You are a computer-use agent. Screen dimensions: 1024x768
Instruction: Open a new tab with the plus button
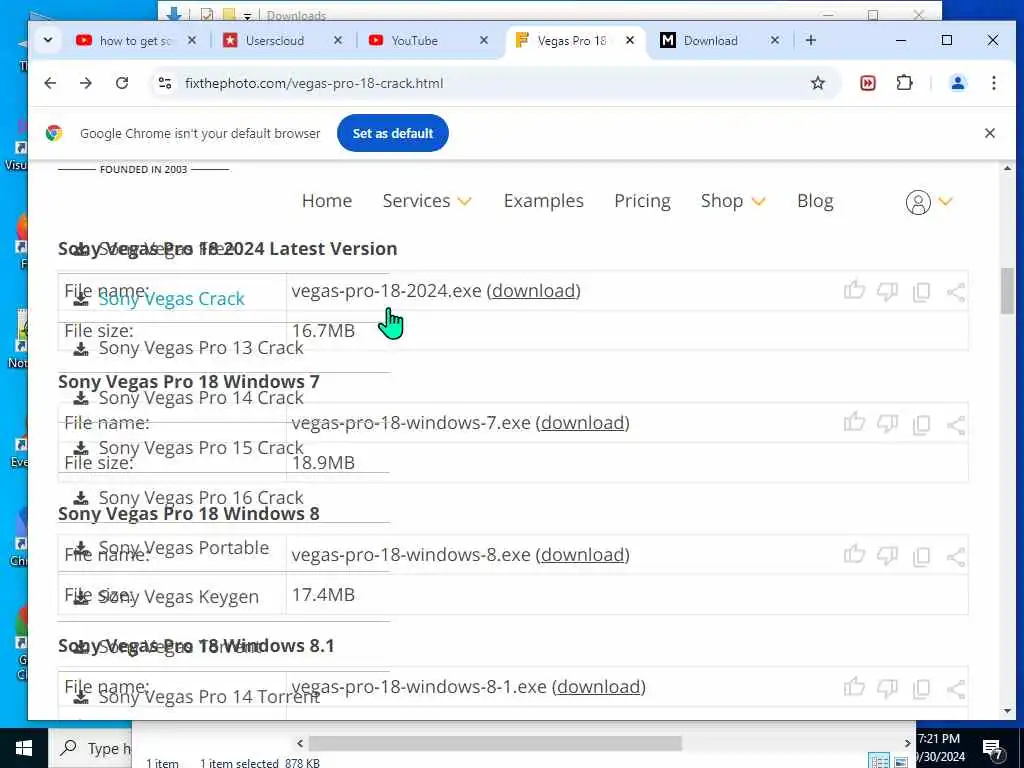click(810, 40)
